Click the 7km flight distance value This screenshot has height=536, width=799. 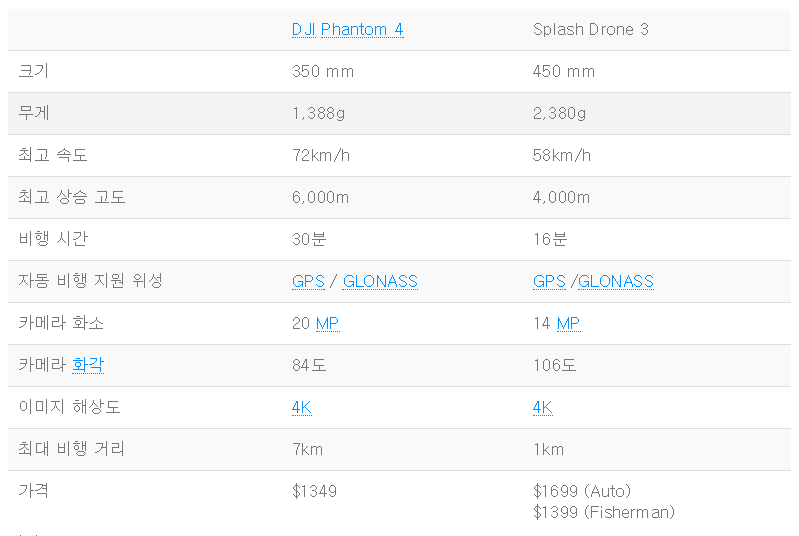(307, 449)
